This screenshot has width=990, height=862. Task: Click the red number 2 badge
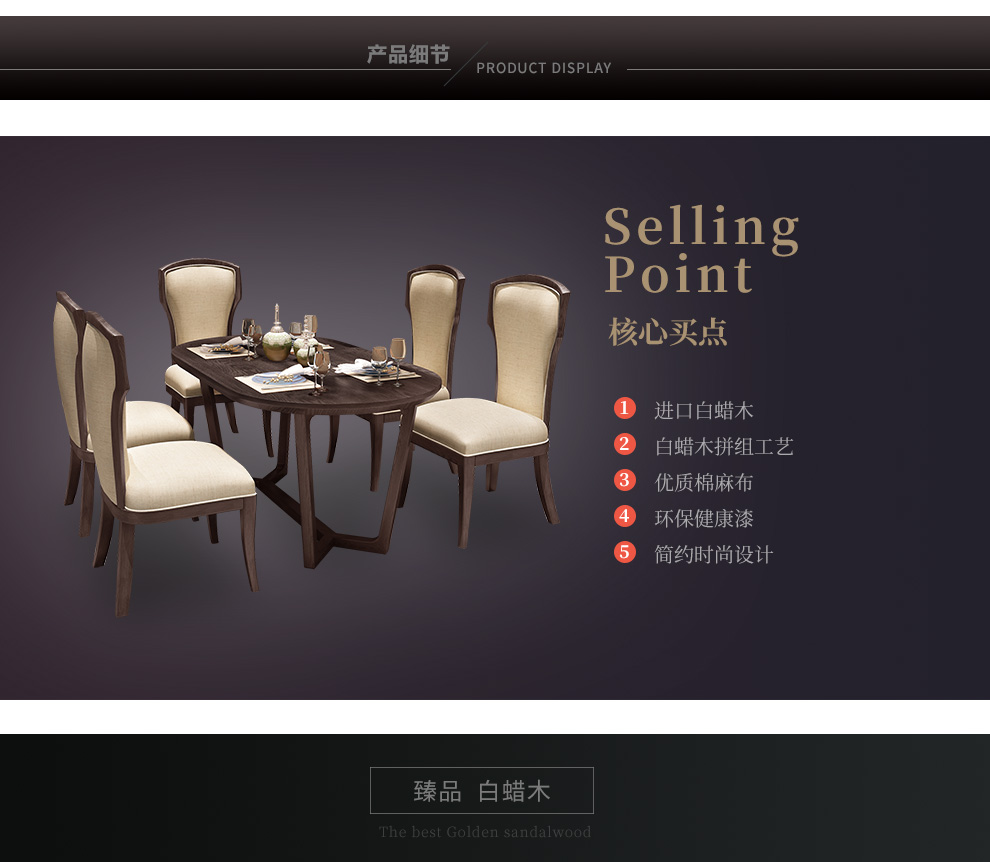624,444
